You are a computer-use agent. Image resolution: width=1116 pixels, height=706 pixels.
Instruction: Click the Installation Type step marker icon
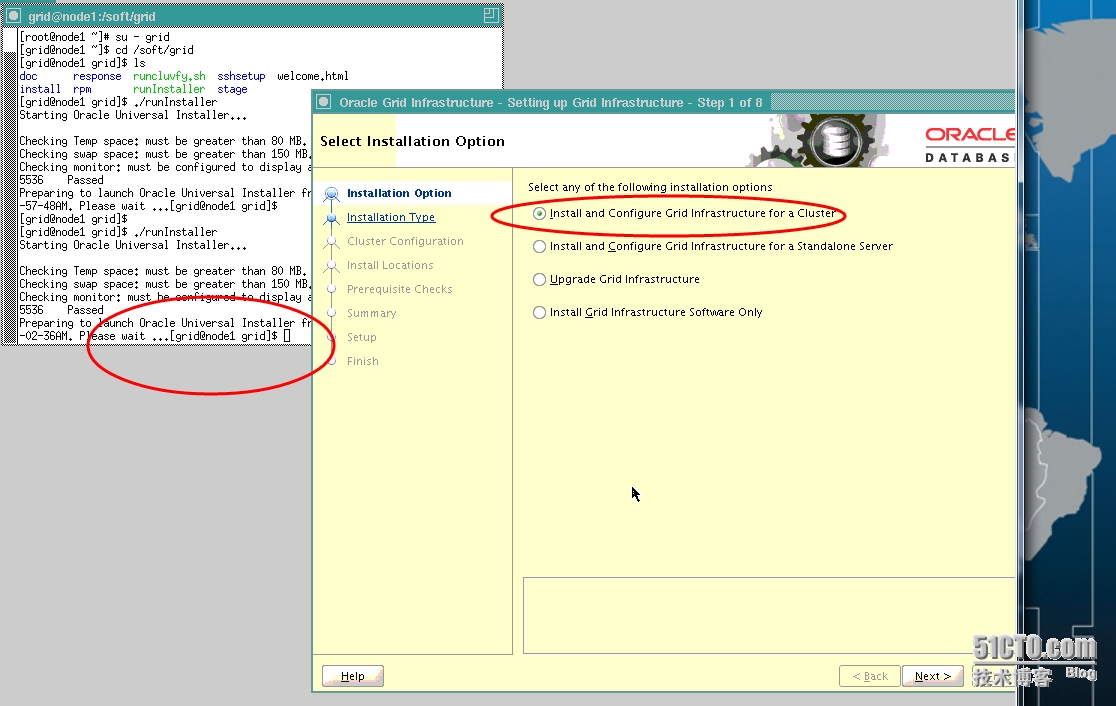(x=331, y=218)
